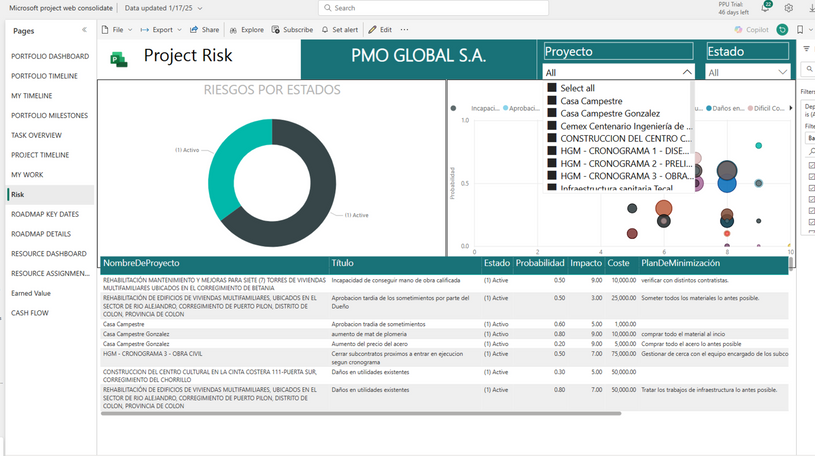Open MY WORK page
The width and height of the screenshot is (815, 456).
click(x=27, y=175)
